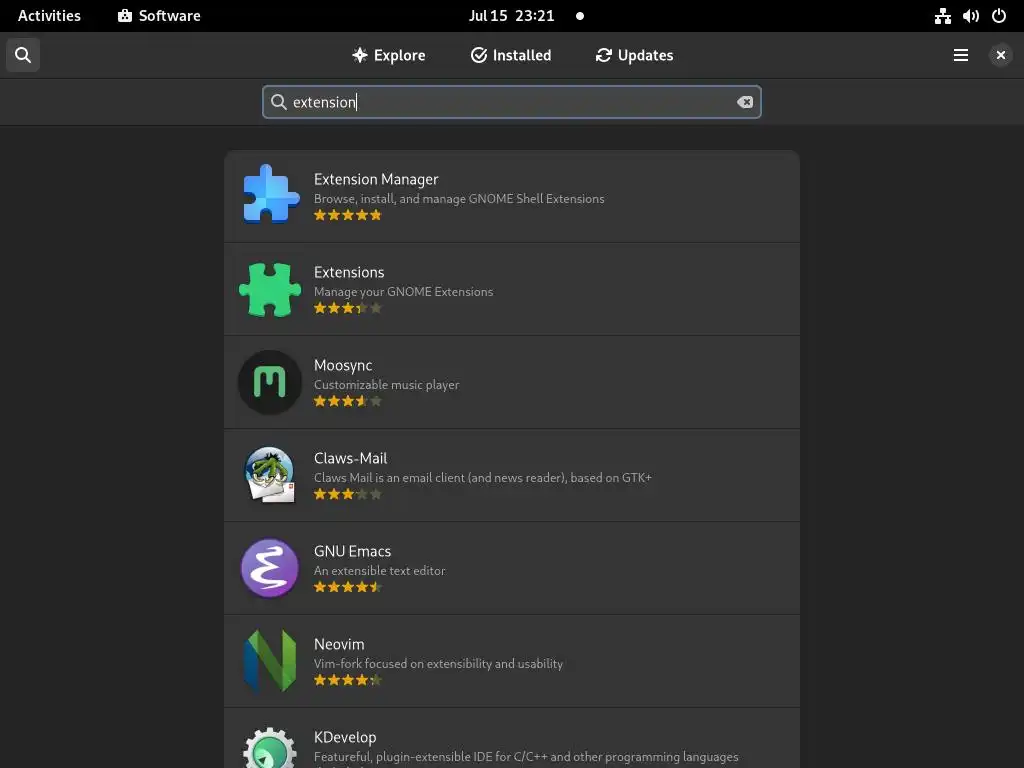This screenshot has width=1024, height=768.
Task: Click into the extension search field
Action: point(511,102)
